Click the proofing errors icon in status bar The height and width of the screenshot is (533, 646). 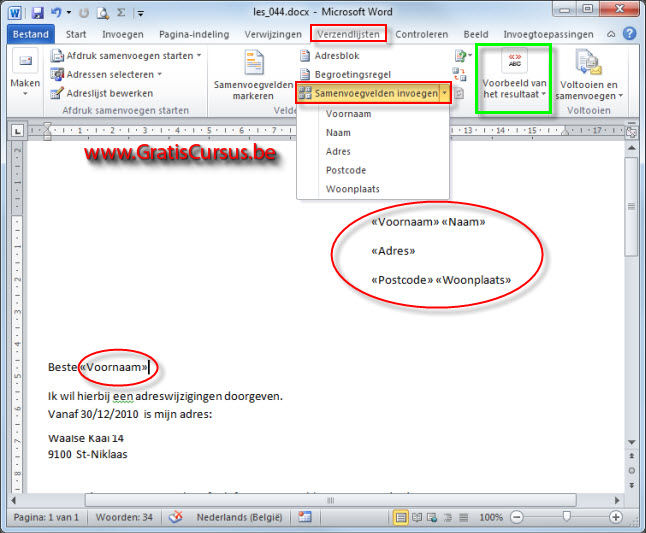176,517
